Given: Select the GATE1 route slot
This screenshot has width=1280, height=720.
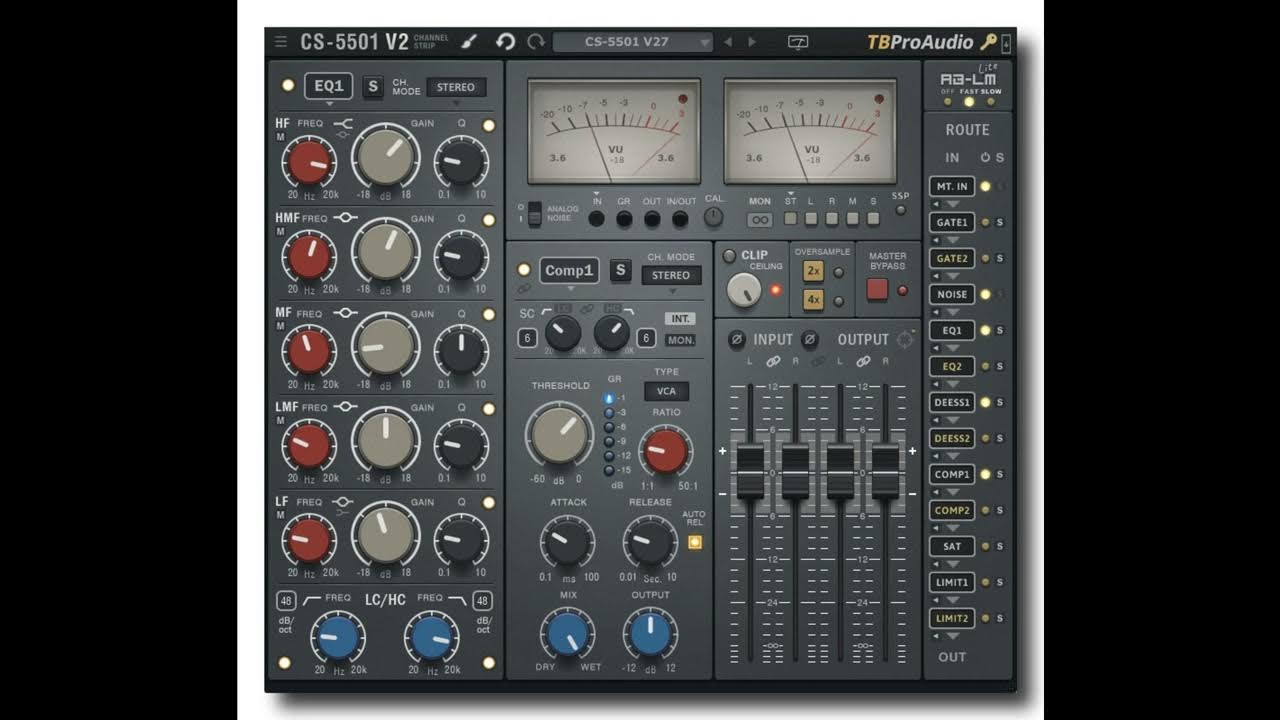Looking at the screenshot, I should coord(952,222).
